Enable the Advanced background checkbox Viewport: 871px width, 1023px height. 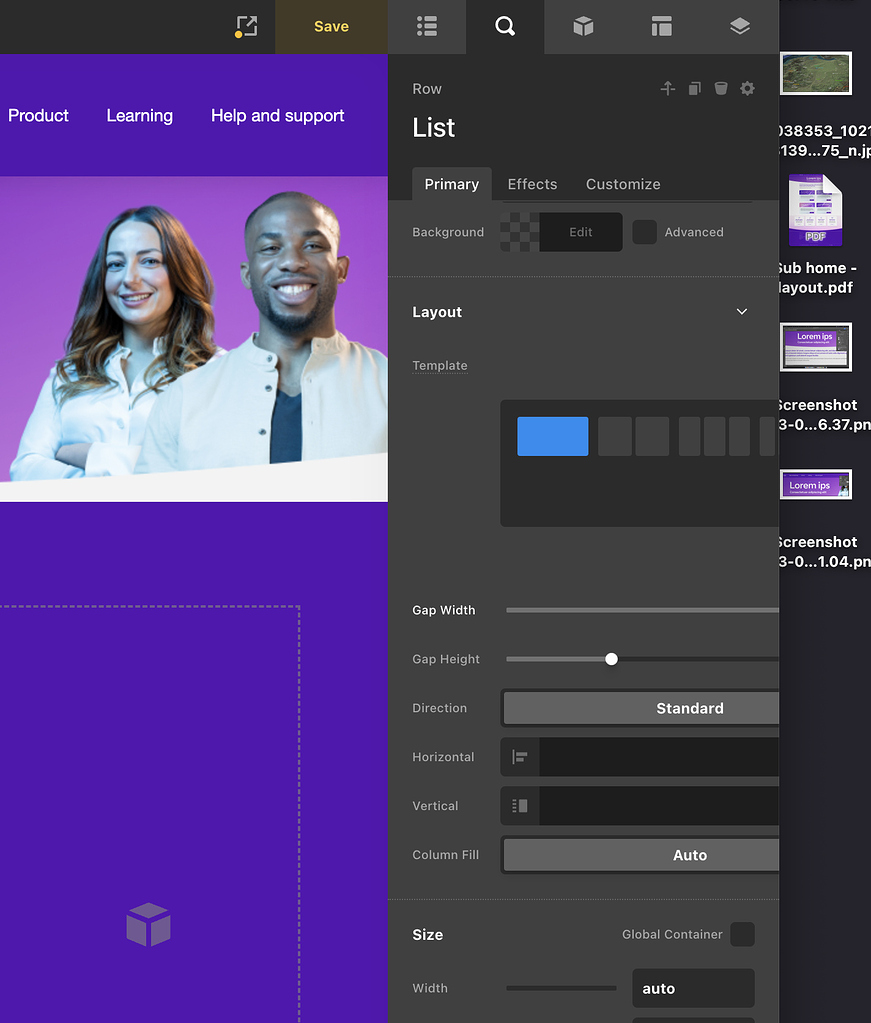click(x=644, y=231)
